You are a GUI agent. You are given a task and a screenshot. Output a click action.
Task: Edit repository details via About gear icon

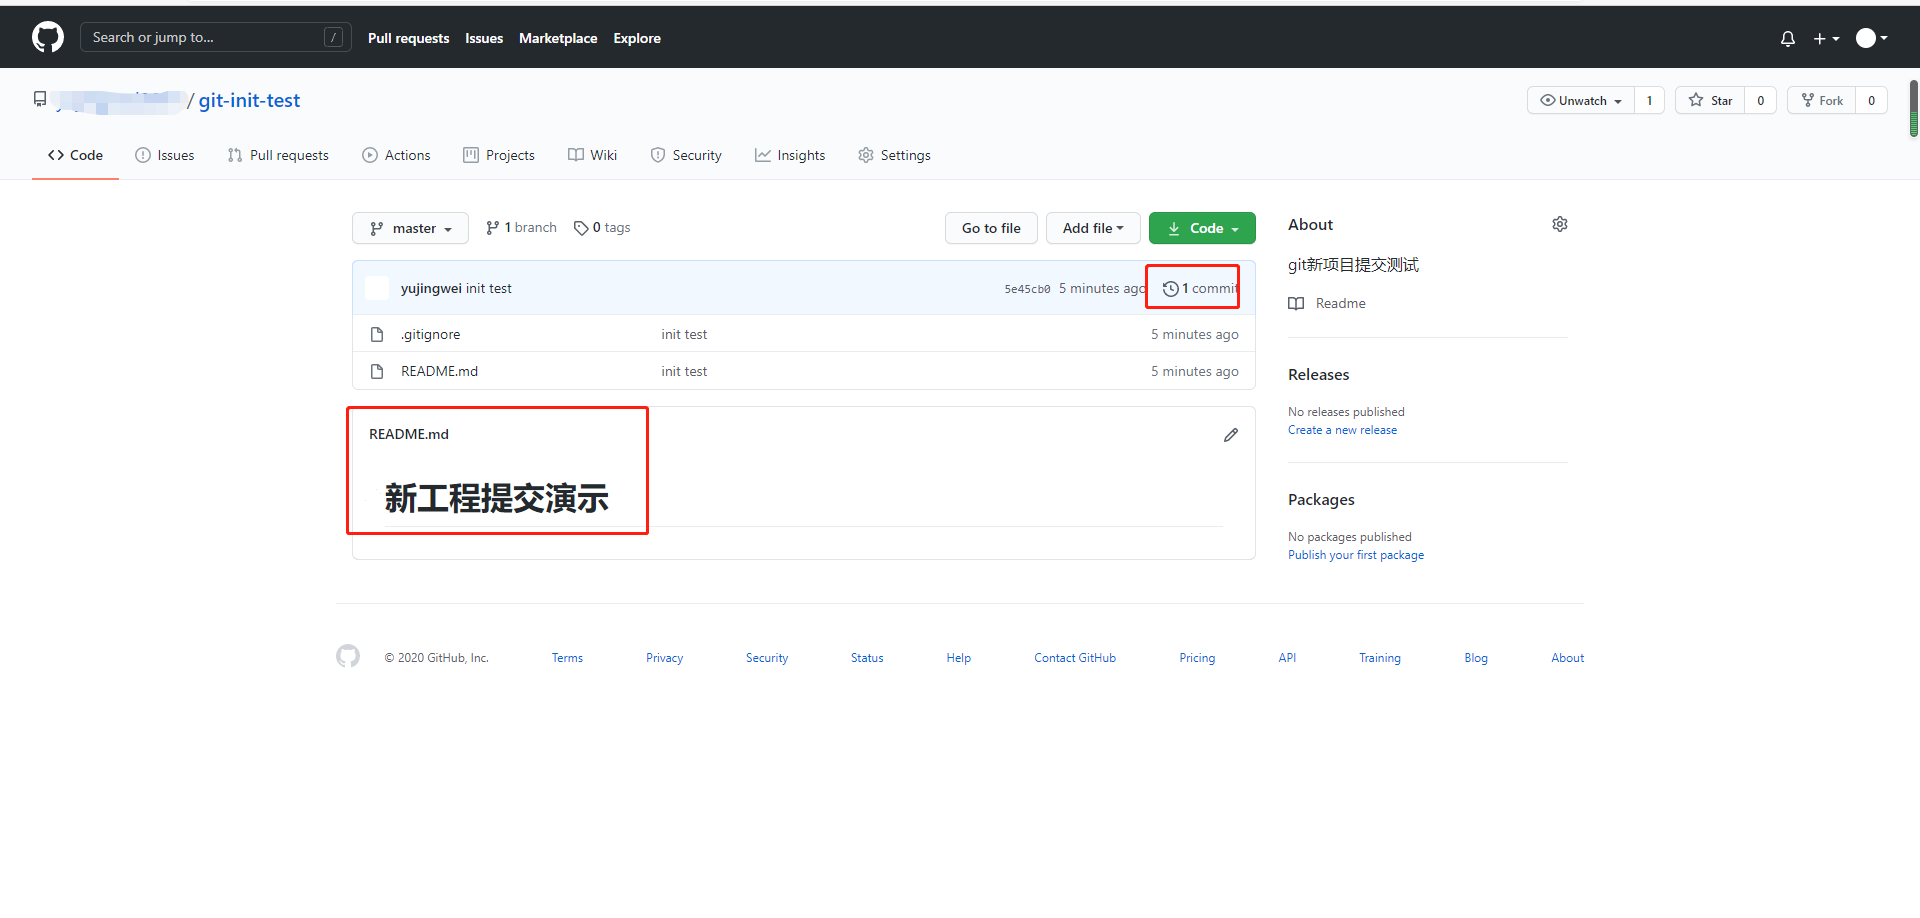pos(1560,224)
